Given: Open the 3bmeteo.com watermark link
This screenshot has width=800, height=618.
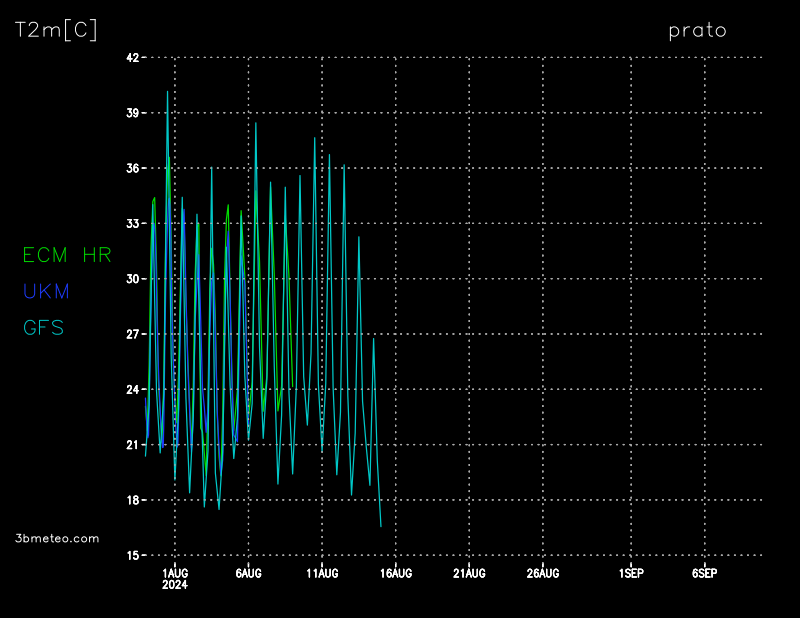Looking at the screenshot, I should pyautogui.click(x=58, y=538).
